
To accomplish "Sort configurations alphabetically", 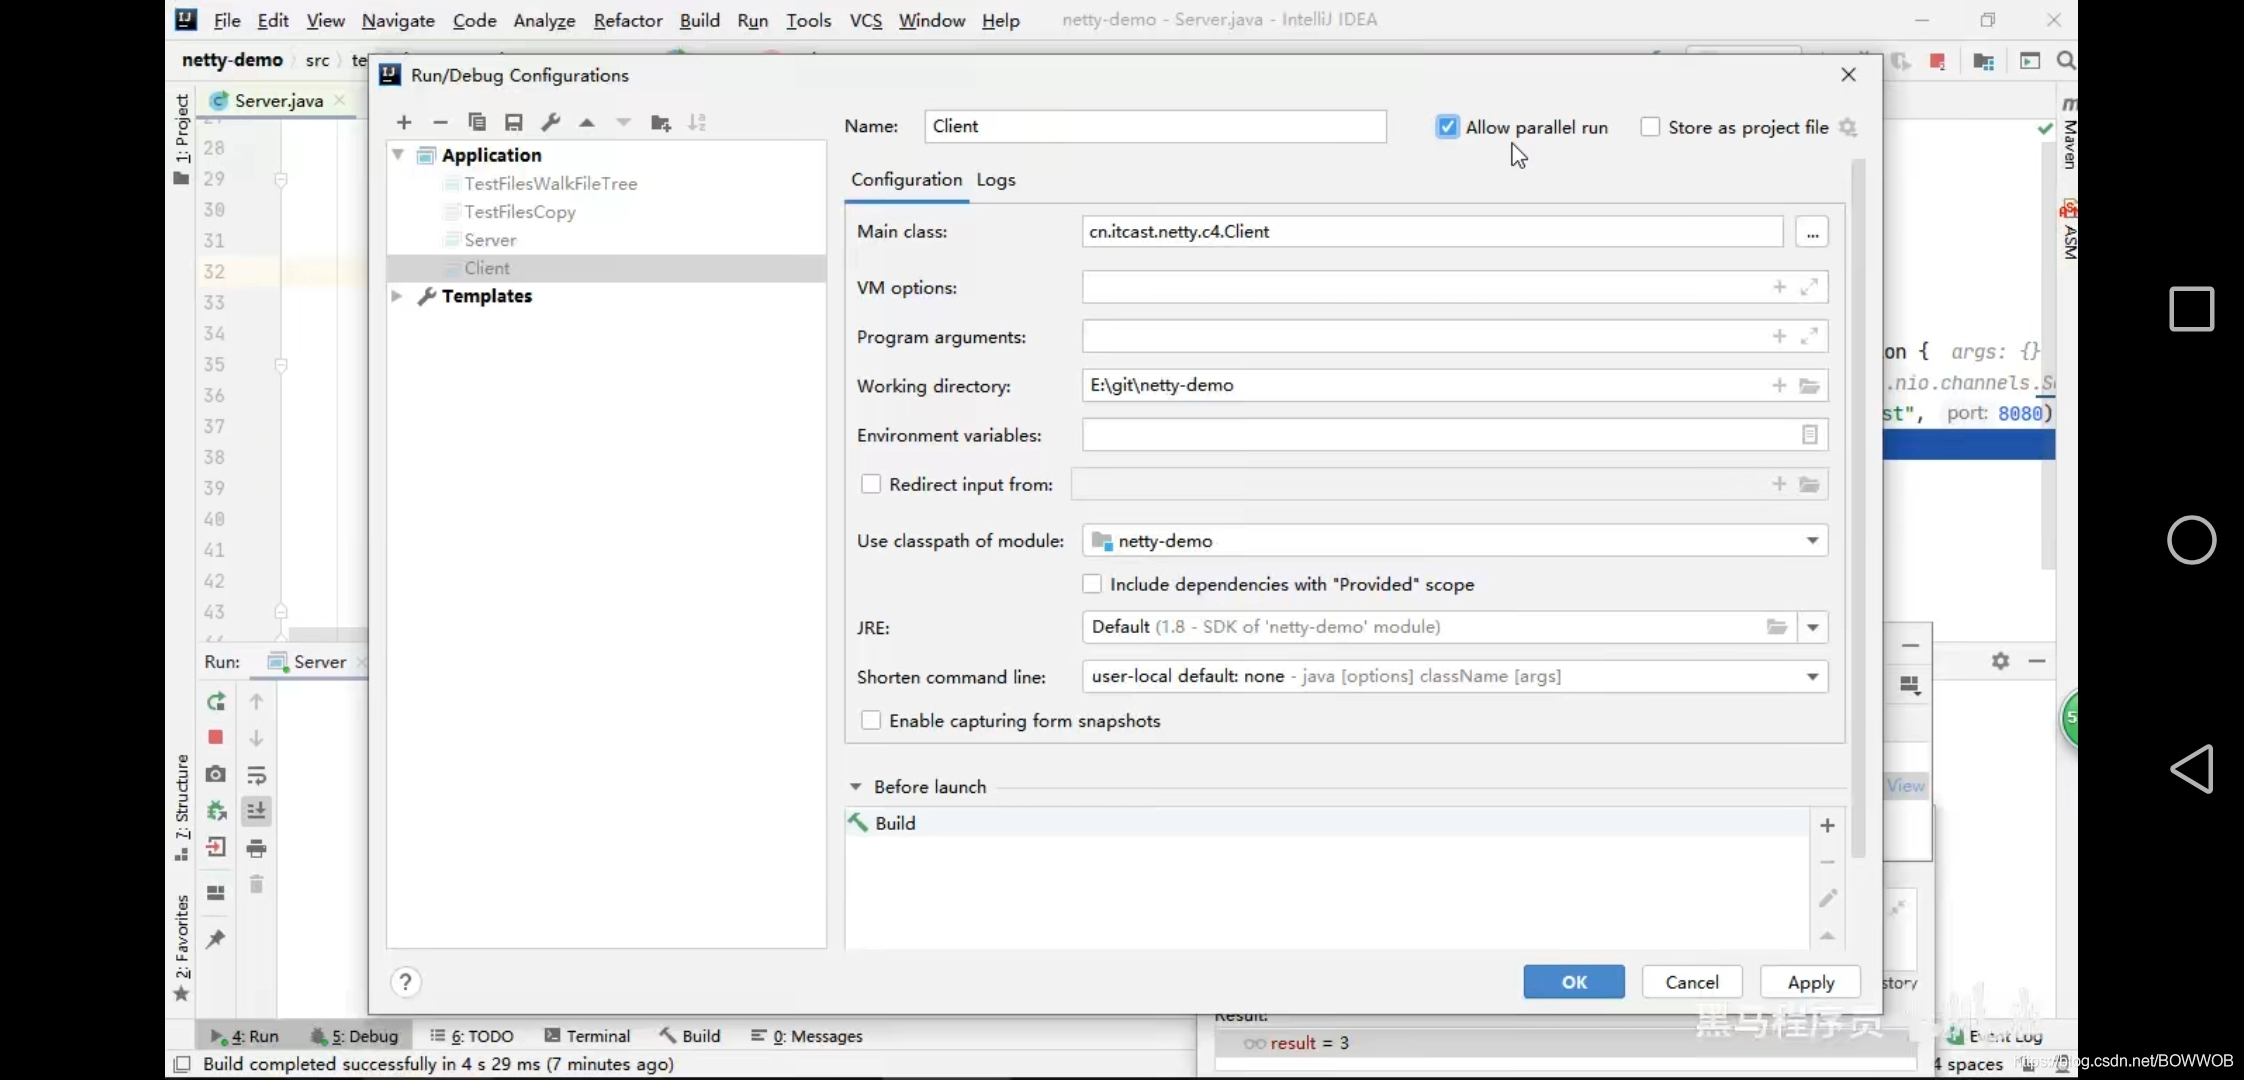I will coord(697,122).
